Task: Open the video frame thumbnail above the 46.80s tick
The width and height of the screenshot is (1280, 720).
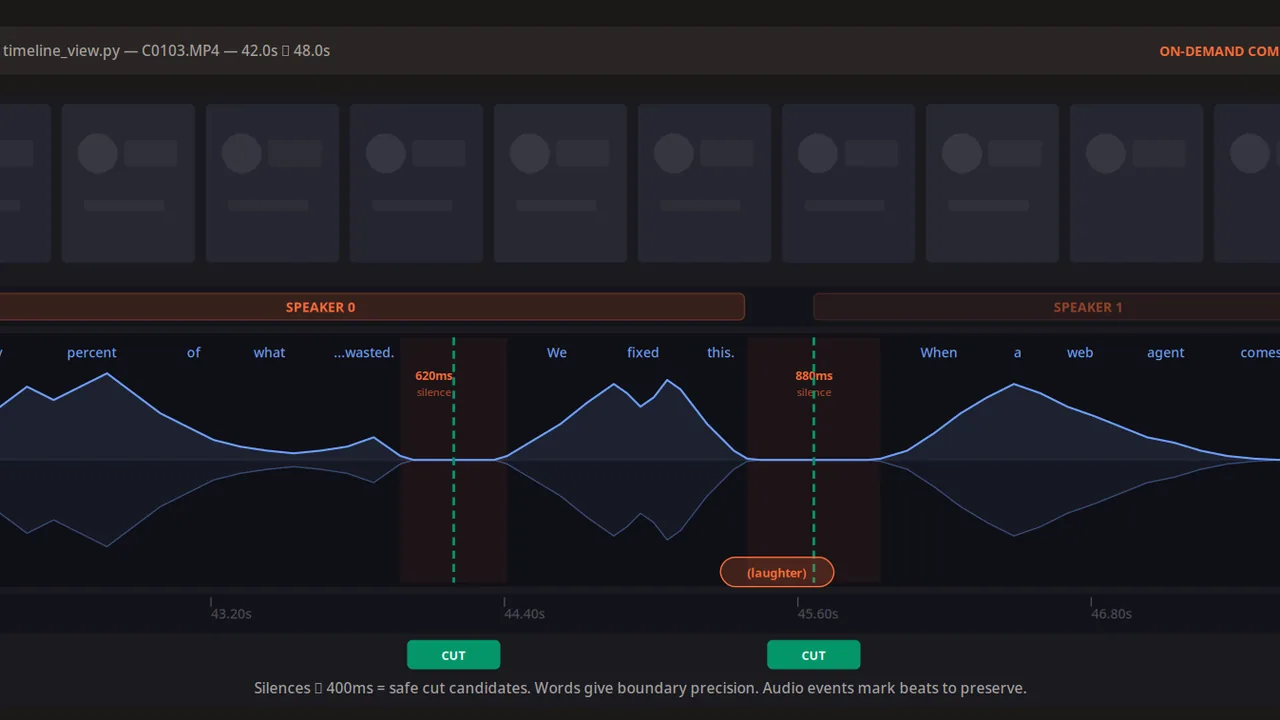Action: coord(1136,183)
